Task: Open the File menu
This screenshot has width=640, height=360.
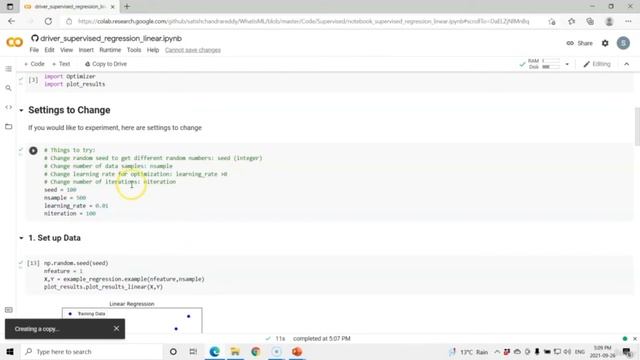Action: click(x=34, y=50)
